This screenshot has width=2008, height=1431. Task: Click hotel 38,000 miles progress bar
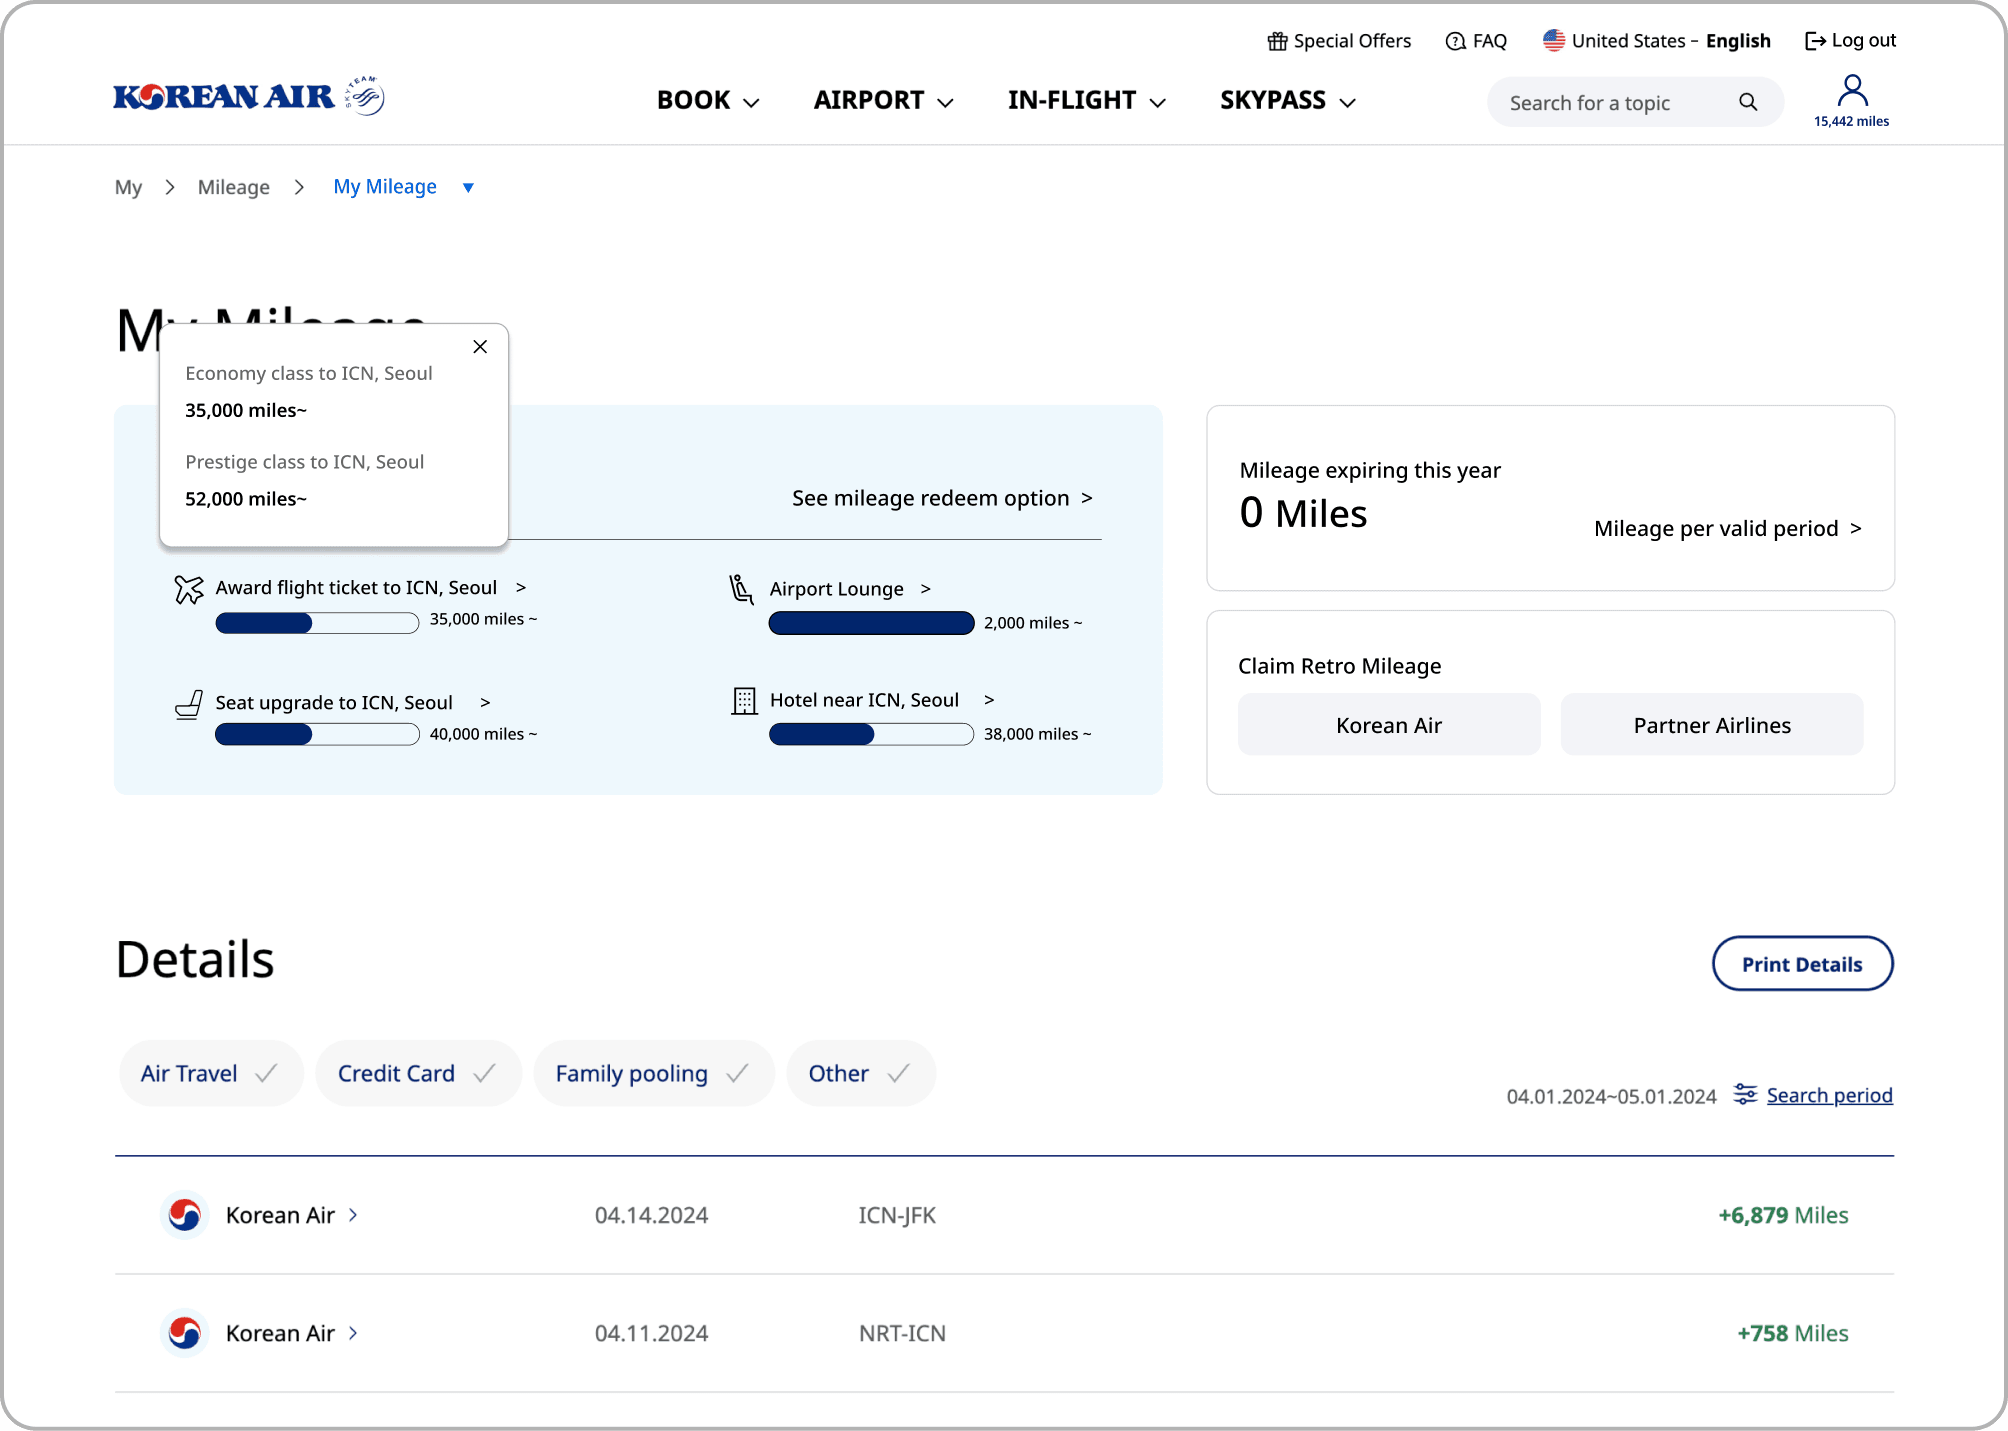pyautogui.click(x=871, y=735)
